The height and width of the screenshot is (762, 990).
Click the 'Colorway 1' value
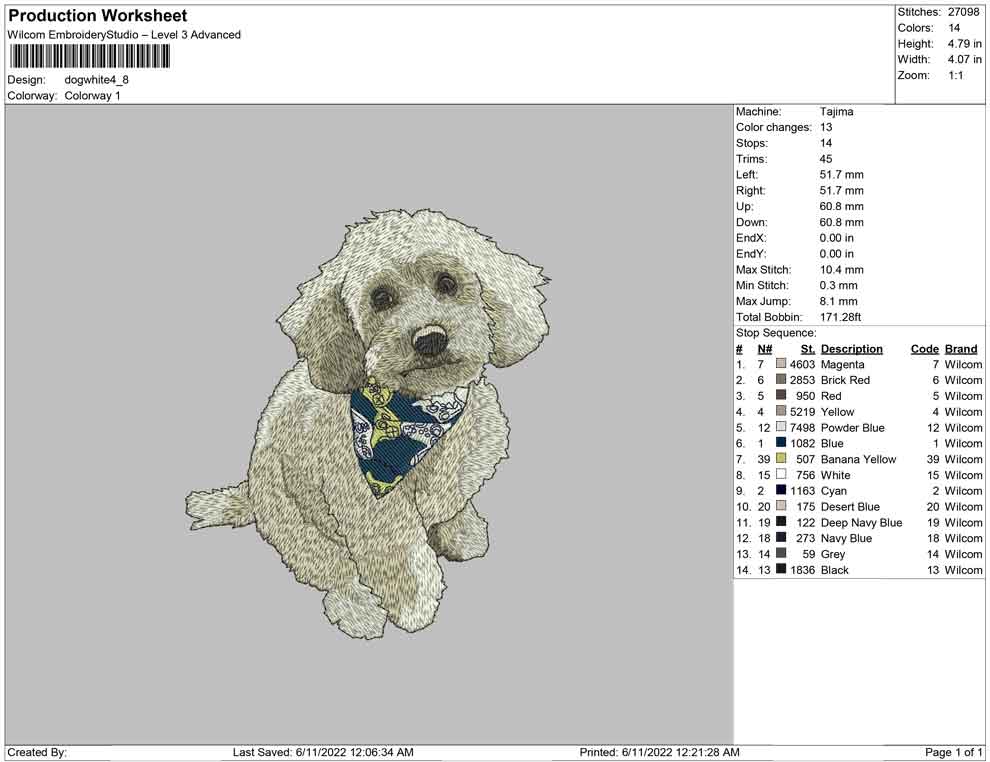(92, 96)
